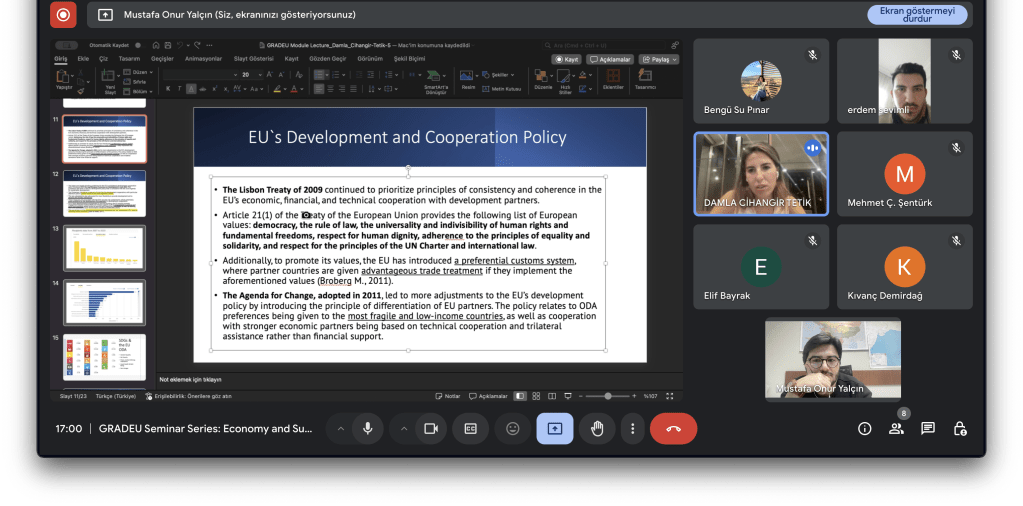Viewport: 1023px width, 506px height.
Task: Turn off the camera in the call bar
Action: coord(431,428)
